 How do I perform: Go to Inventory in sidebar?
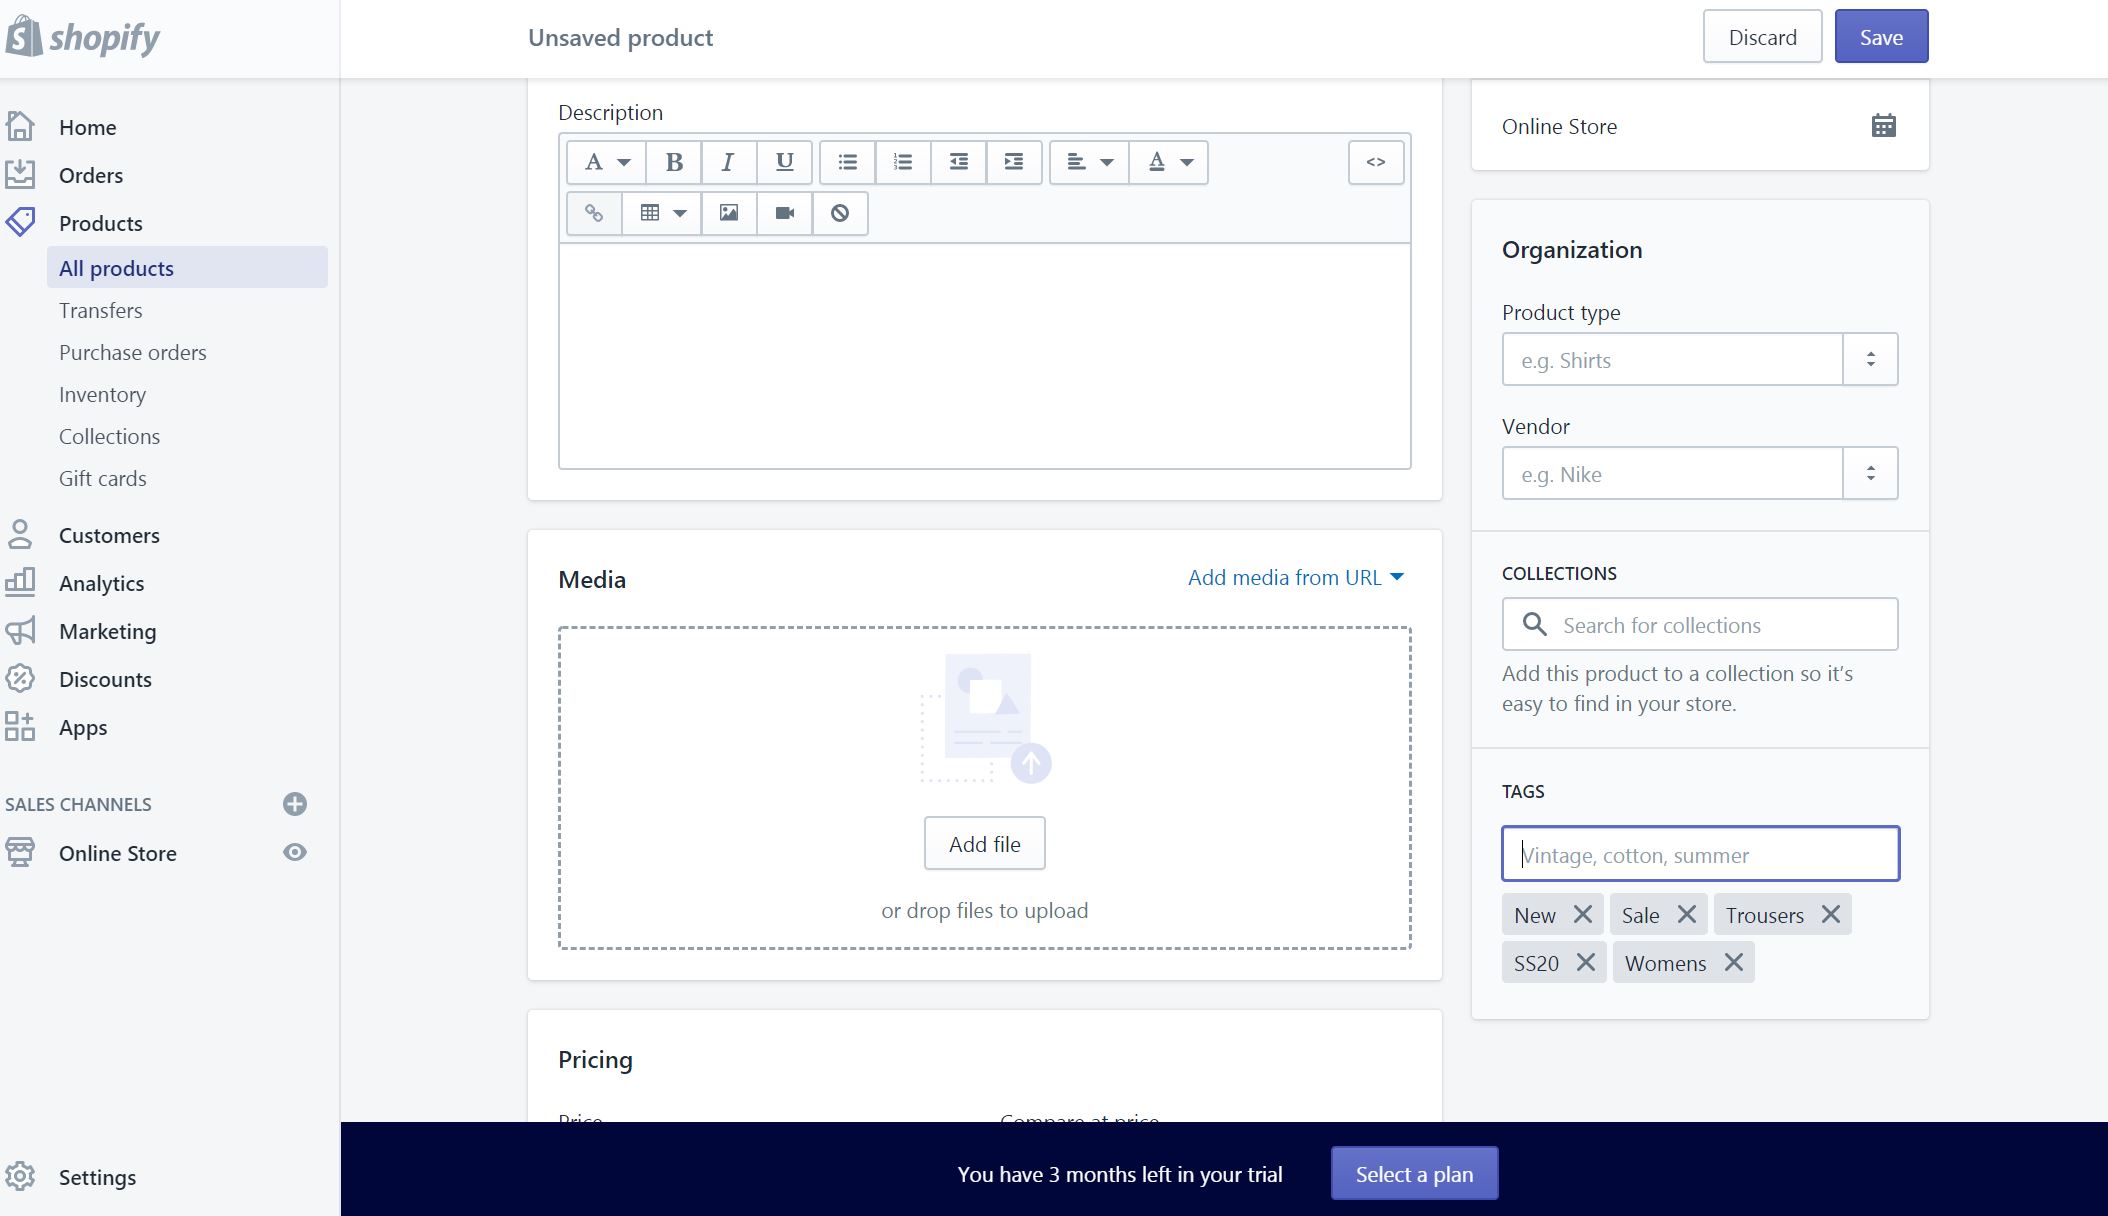click(x=102, y=395)
